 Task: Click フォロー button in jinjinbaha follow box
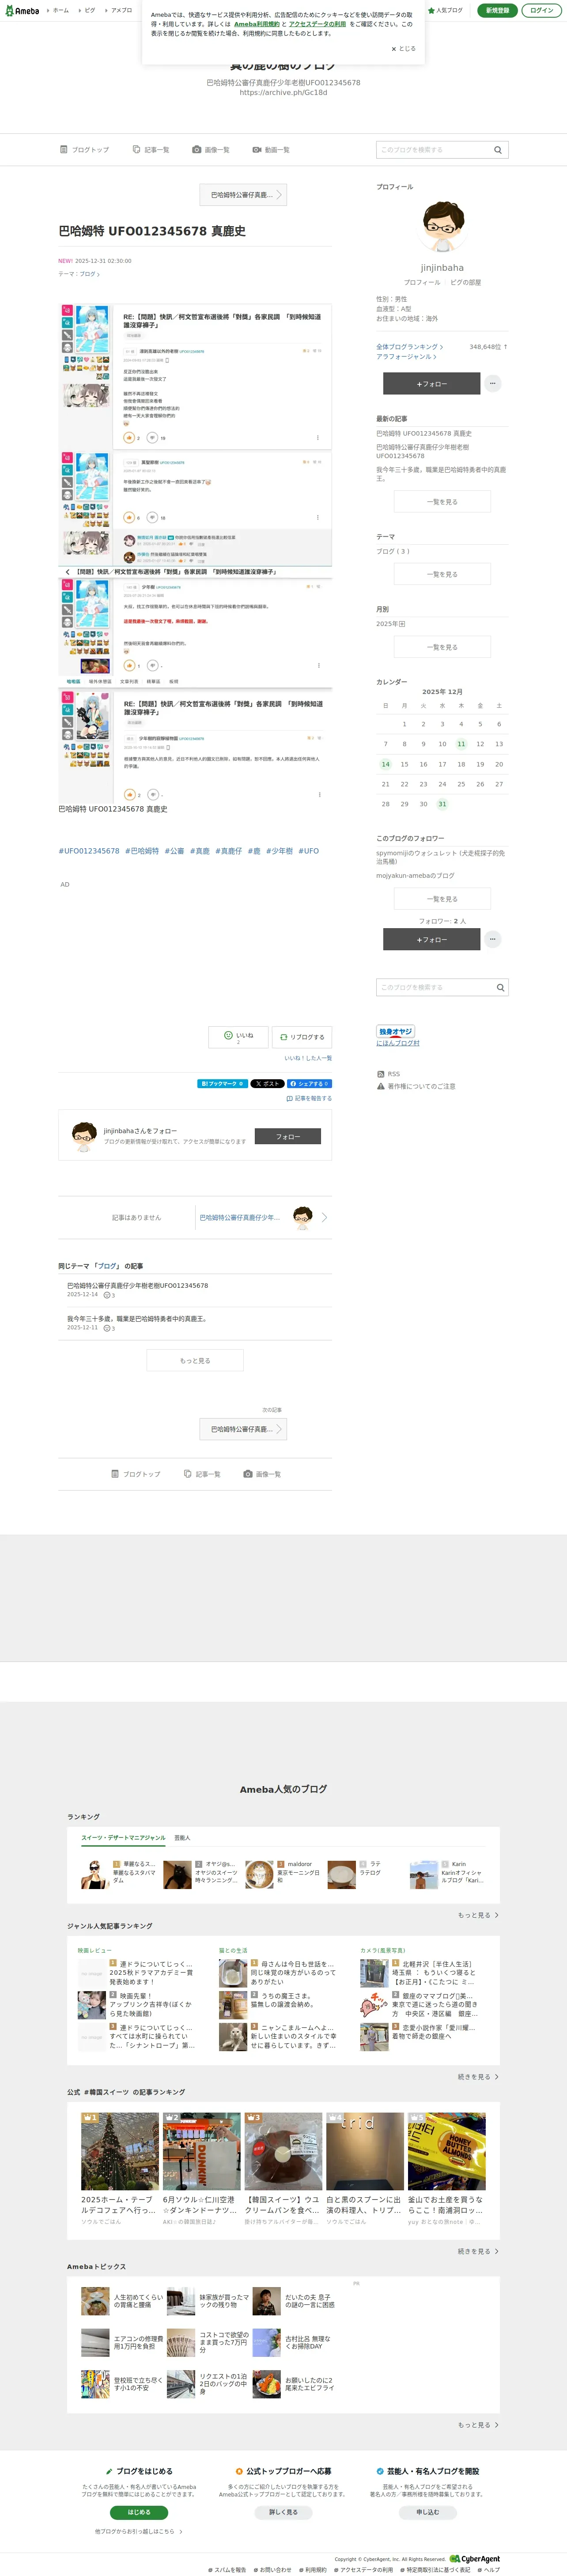click(x=288, y=1136)
